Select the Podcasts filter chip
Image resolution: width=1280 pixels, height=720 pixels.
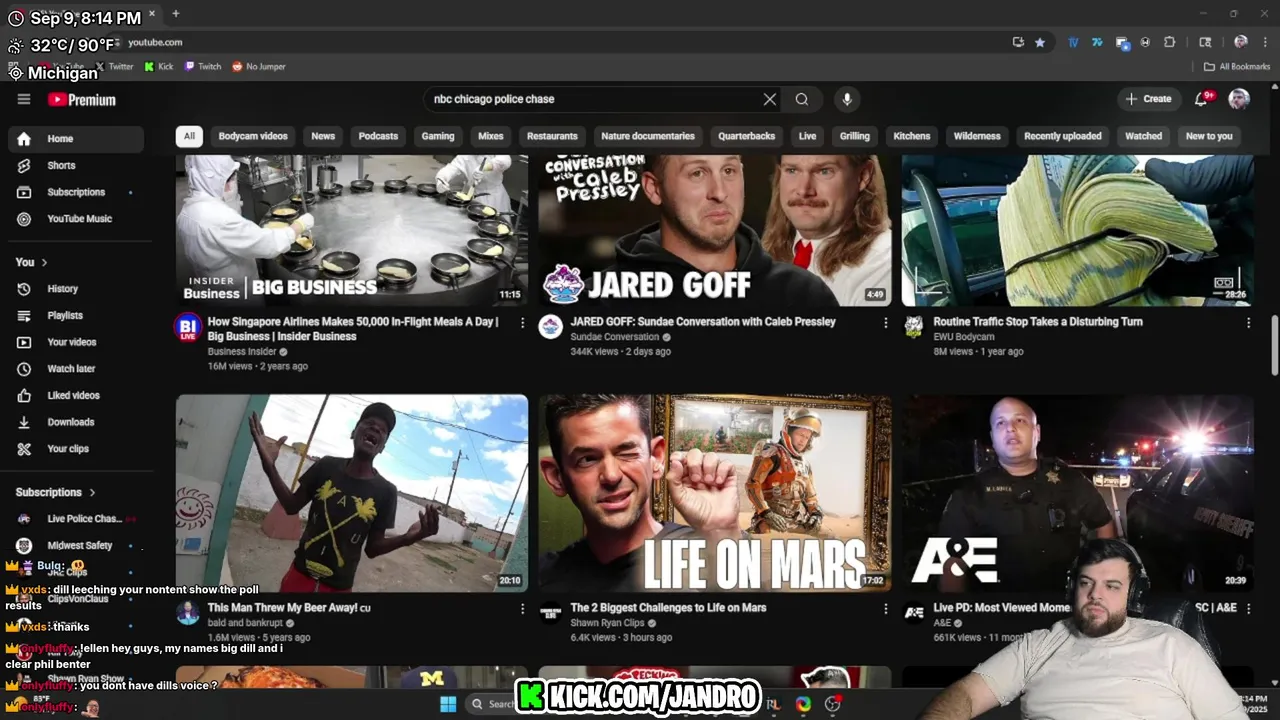point(378,136)
